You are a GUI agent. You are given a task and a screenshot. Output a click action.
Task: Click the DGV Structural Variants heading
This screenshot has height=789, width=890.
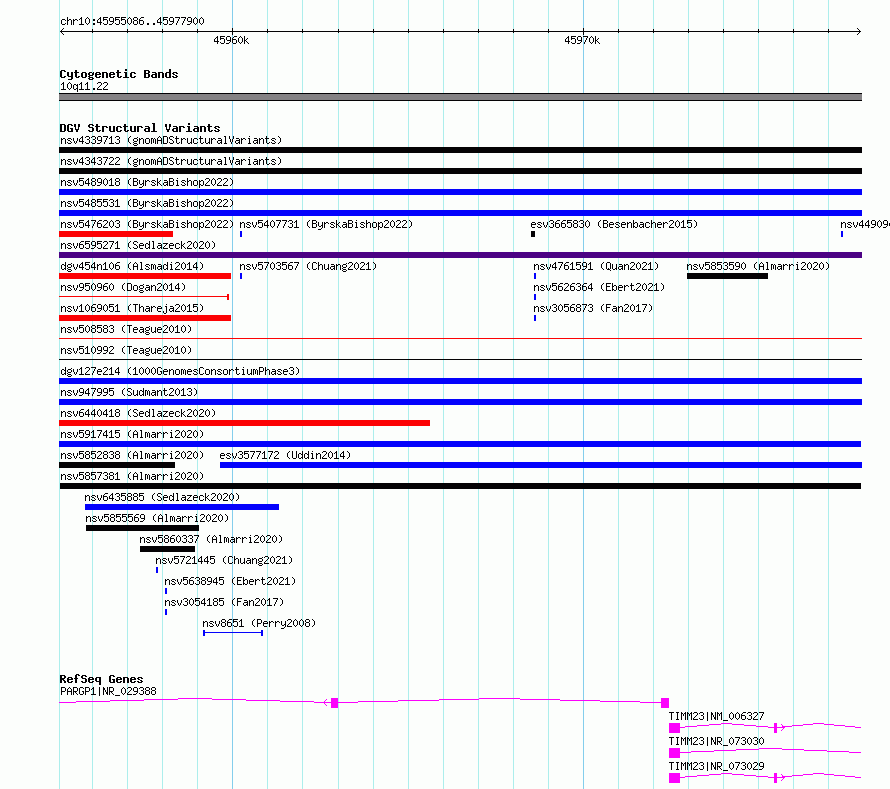click(x=140, y=128)
